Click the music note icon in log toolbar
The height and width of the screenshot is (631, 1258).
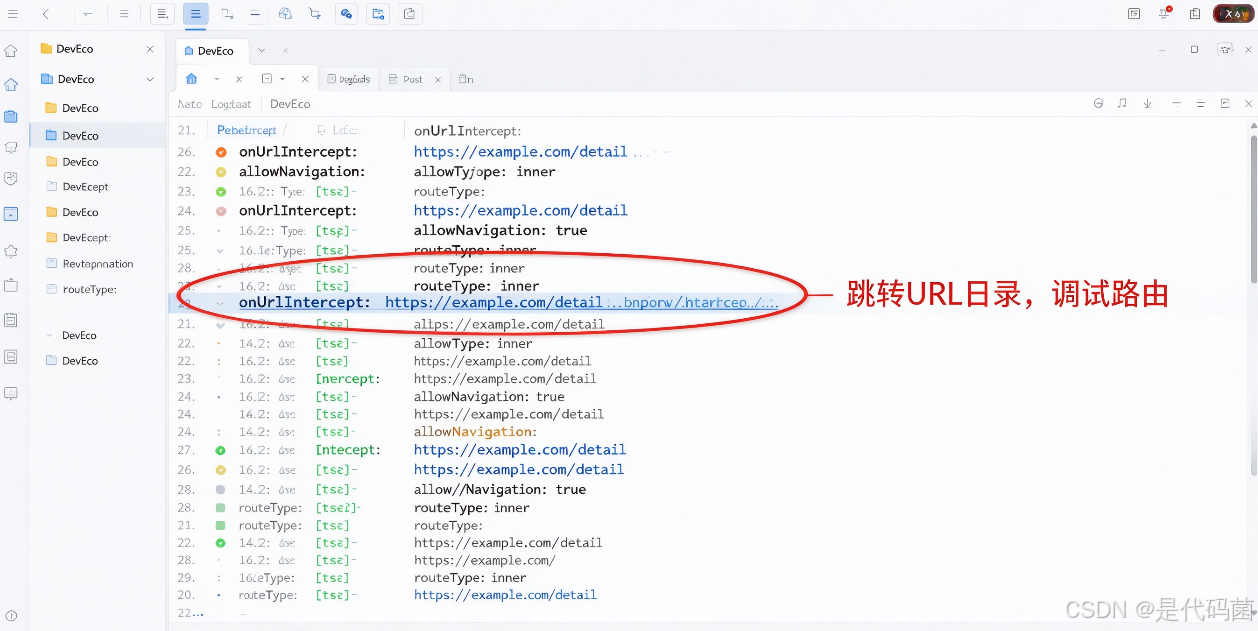[1122, 103]
